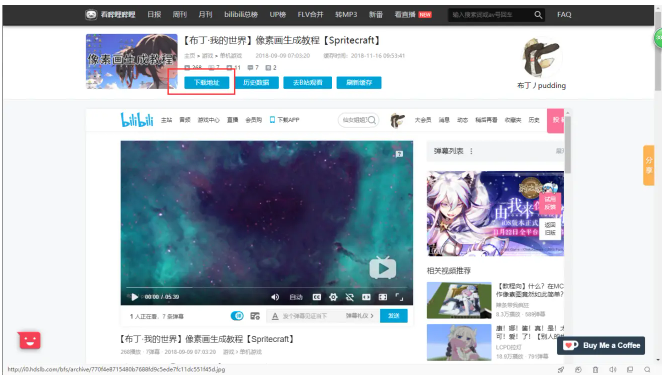Open the 弹幕列表 options dots
Viewport: 663px width, 378px height.
[471, 151]
